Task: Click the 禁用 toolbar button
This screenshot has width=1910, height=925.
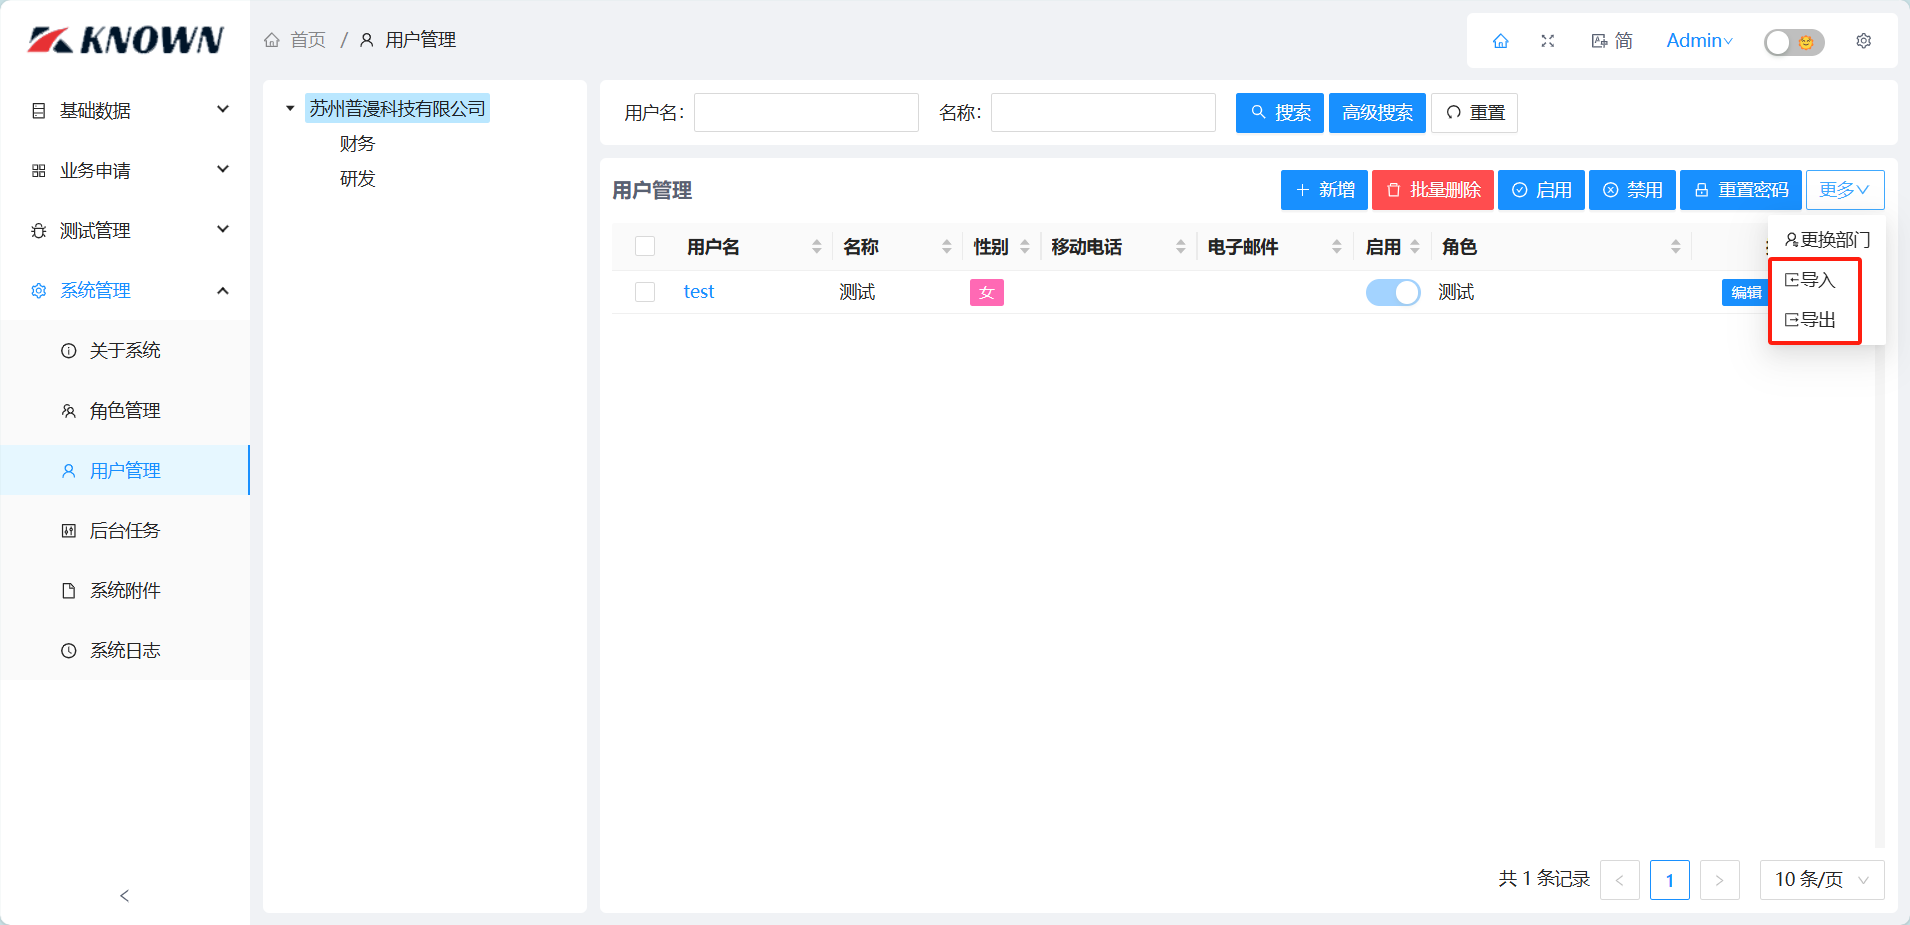Action: pos(1632,190)
